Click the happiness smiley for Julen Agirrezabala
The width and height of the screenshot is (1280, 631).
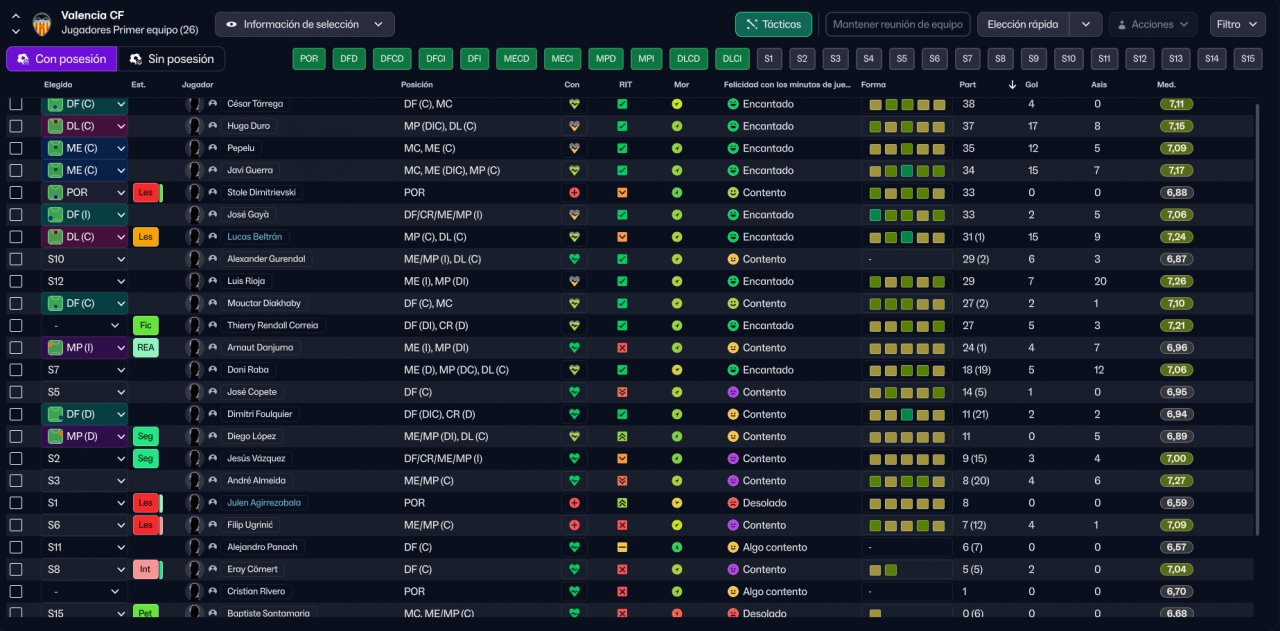(732, 503)
